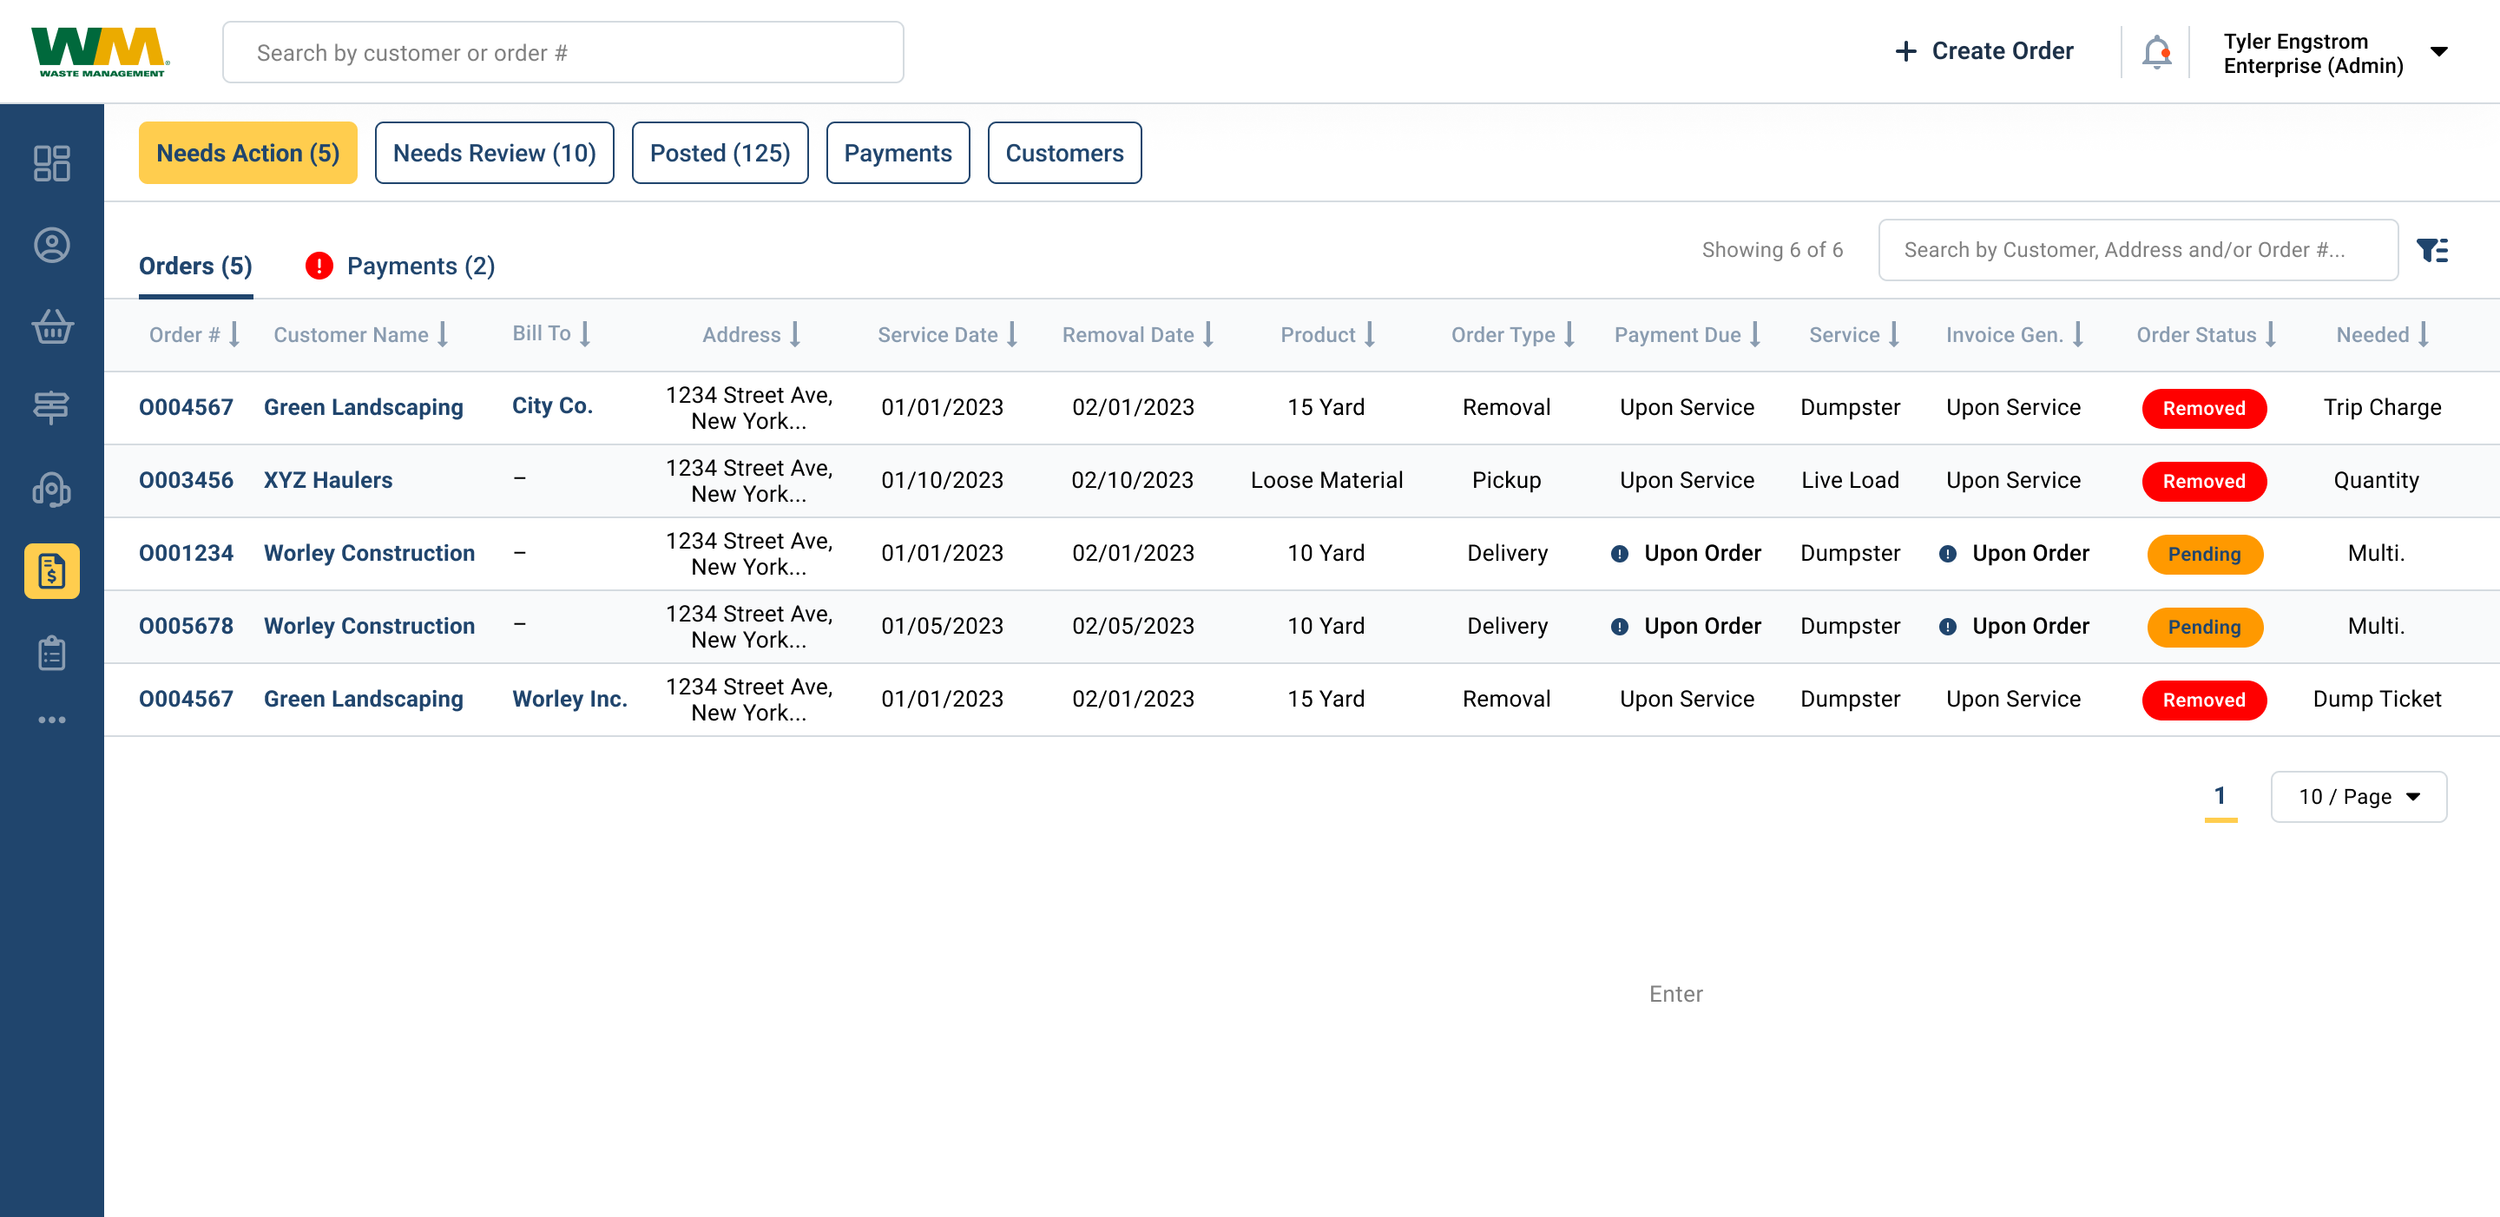This screenshot has height=1217, width=2500.
Task: Click the signpost directions icon in sidebar
Action: [x=51, y=407]
